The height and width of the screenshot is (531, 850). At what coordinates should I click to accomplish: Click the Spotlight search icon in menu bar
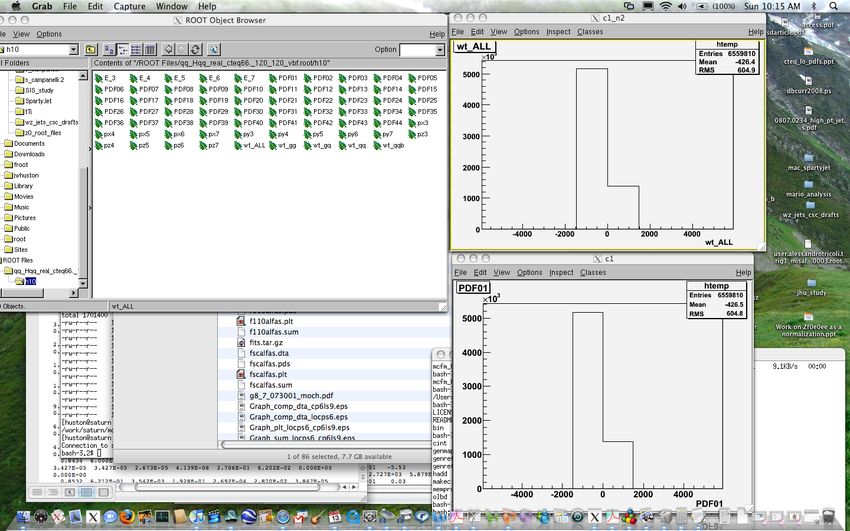coord(834,6)
